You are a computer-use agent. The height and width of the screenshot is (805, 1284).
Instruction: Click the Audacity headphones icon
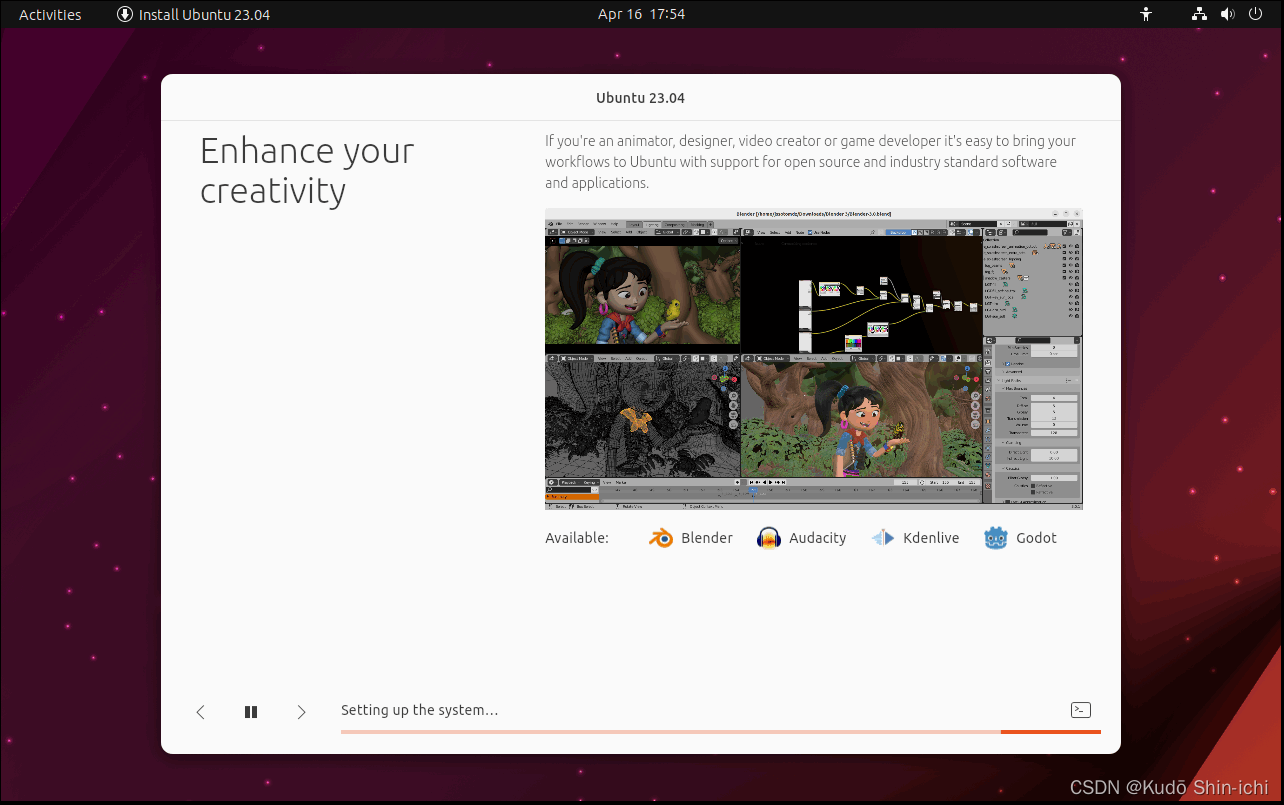pyautogui.click(x=768, y=538)
